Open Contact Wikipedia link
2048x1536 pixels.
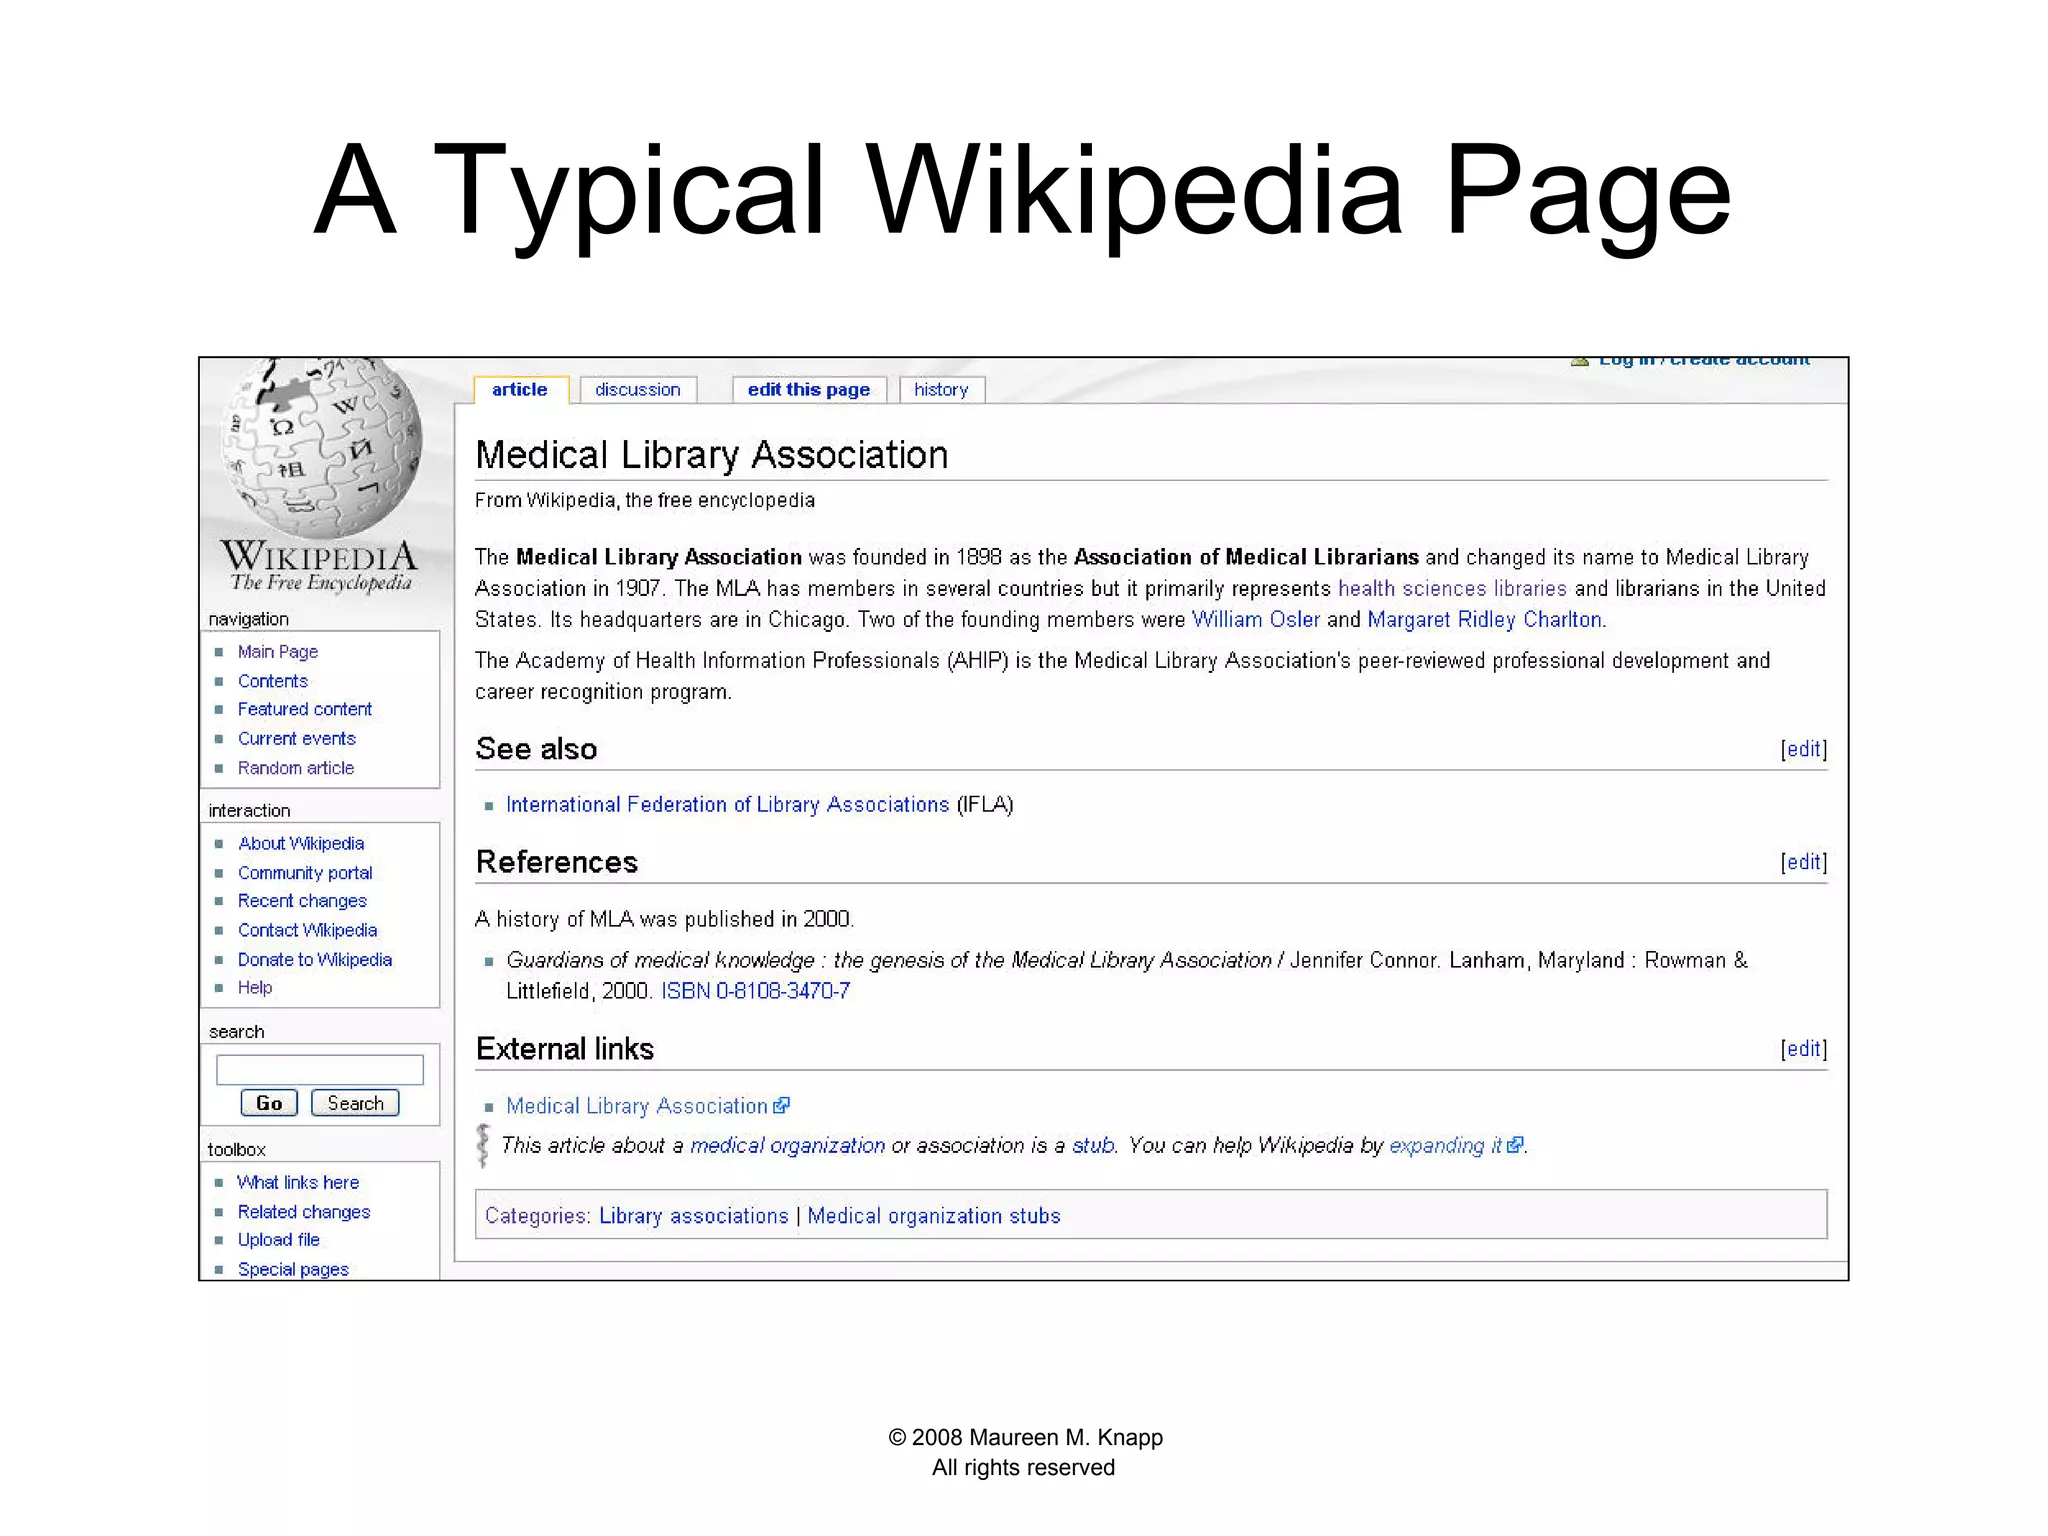[308, 930]
